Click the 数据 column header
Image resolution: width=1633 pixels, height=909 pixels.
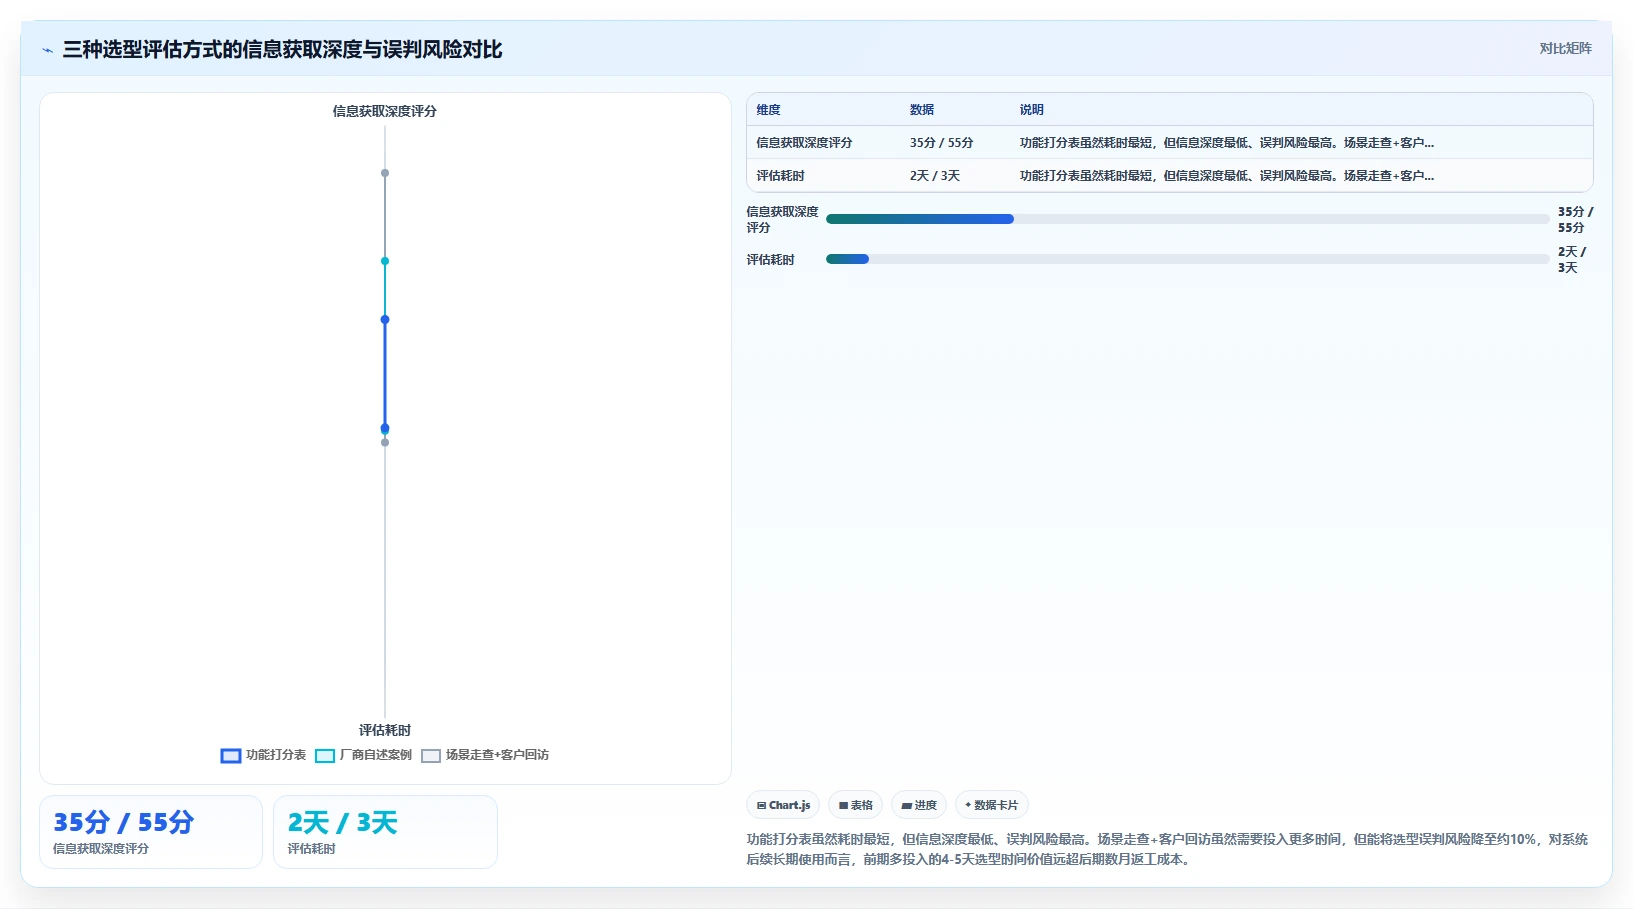tap(922, 110)
